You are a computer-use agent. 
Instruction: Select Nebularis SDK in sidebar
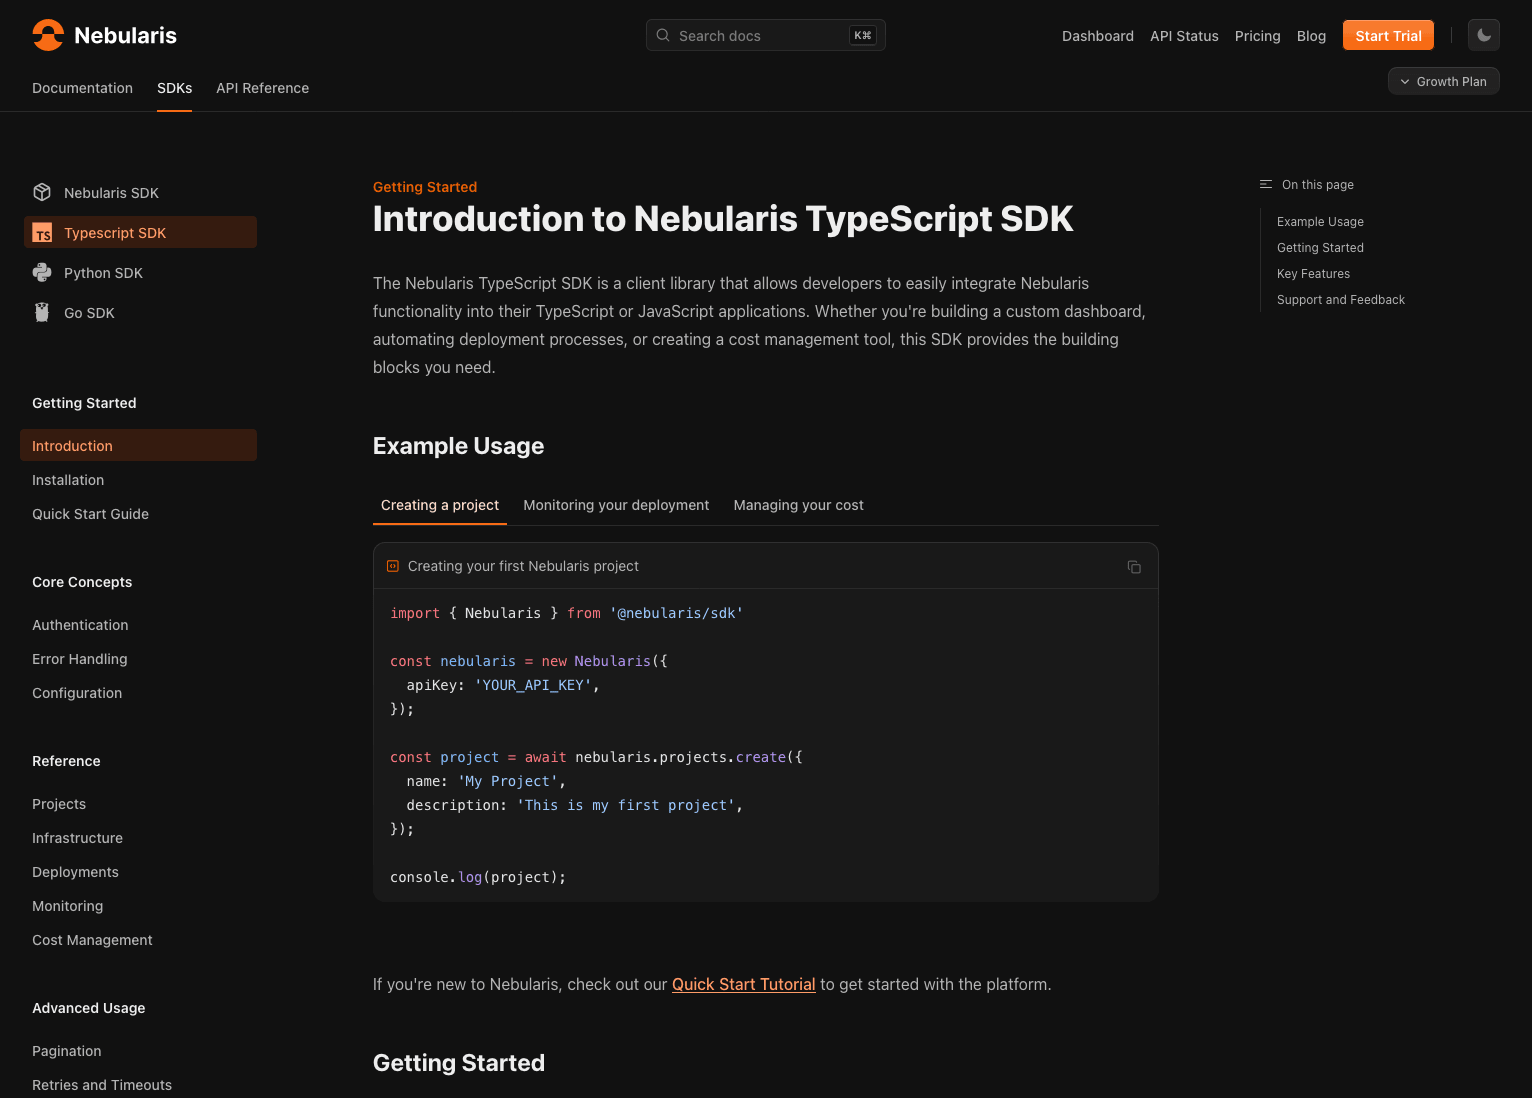(140, 192)
